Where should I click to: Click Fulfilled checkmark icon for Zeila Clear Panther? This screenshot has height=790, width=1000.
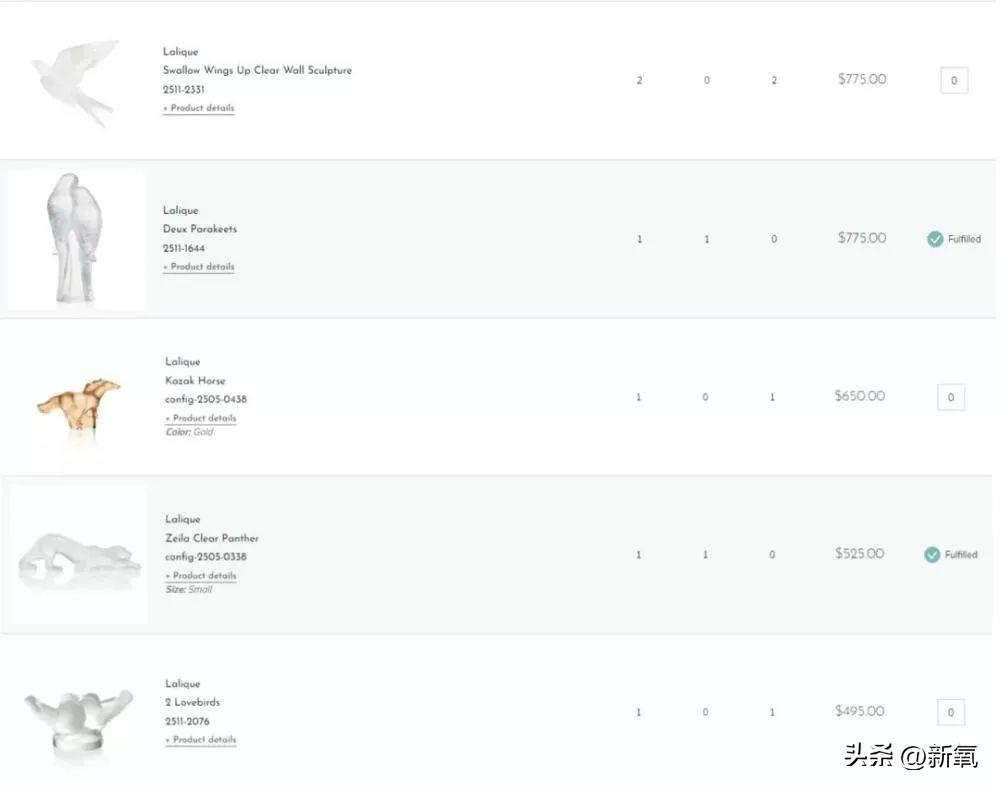pos(932,555)
